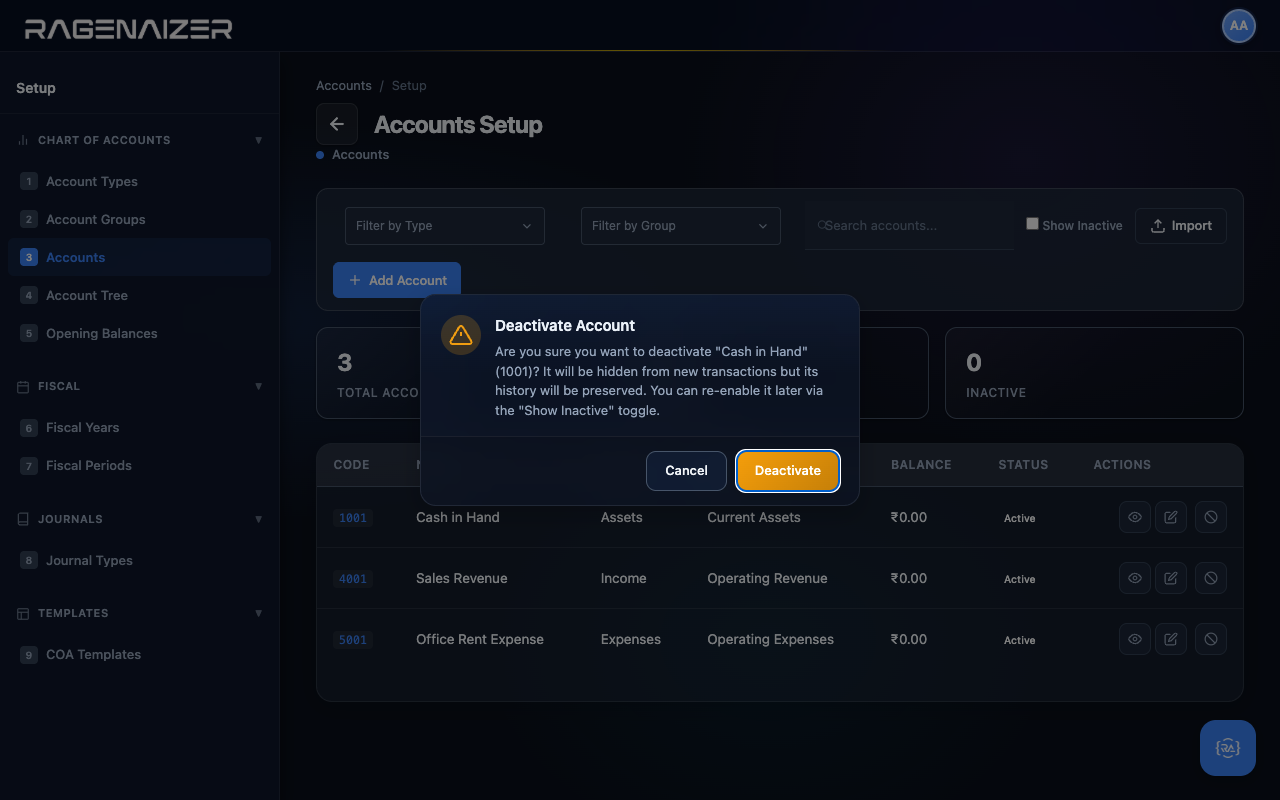
Task: Click the Balance column header
Action: tap(921, 465)
